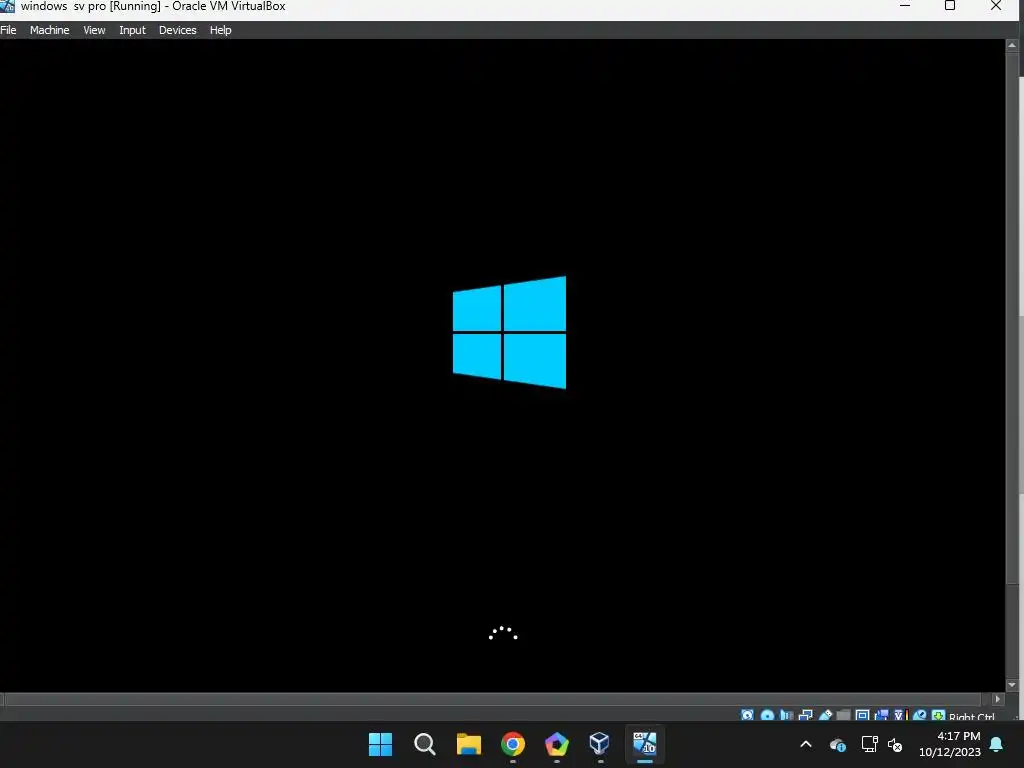Click the keyboard capture green arrow icon
The image size is (1024, 768).
(938, 715)
